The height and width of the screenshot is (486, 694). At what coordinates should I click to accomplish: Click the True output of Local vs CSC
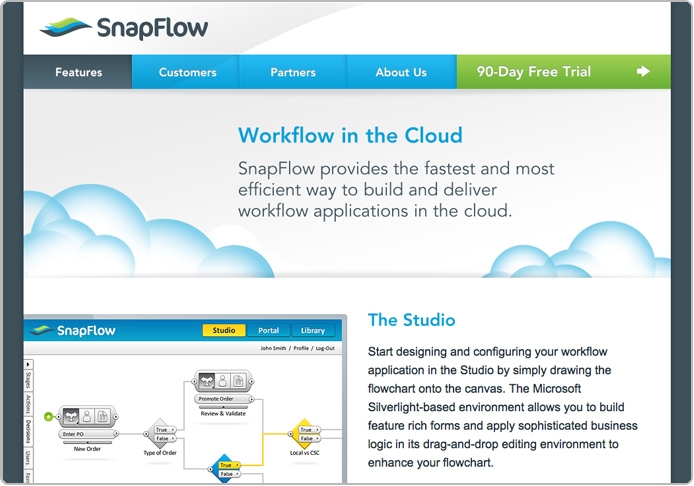pyautogui.click(x=309, y=430)
